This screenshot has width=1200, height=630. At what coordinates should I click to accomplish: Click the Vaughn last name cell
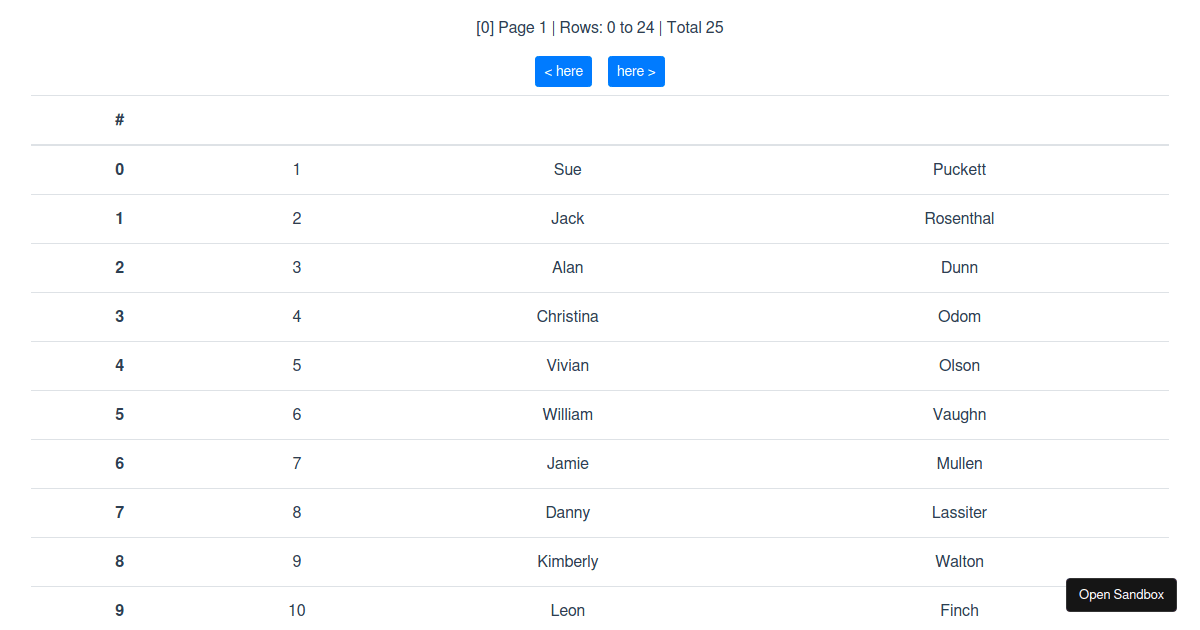(x=959, y=414)
